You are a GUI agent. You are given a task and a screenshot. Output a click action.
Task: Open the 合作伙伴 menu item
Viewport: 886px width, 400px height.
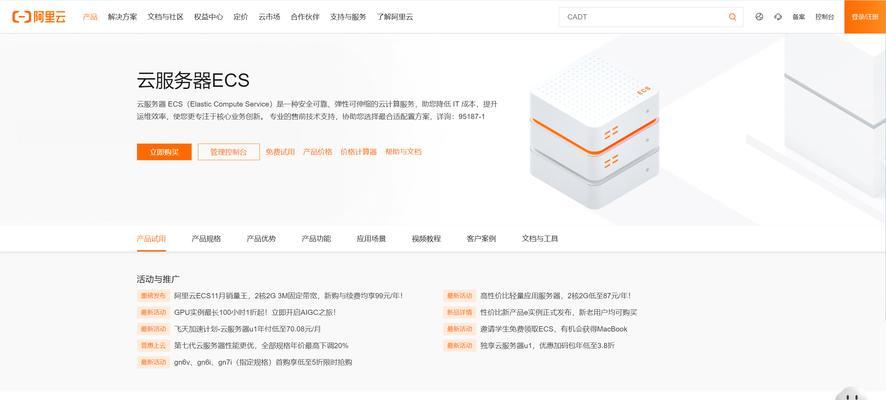(x=305, y=17)
